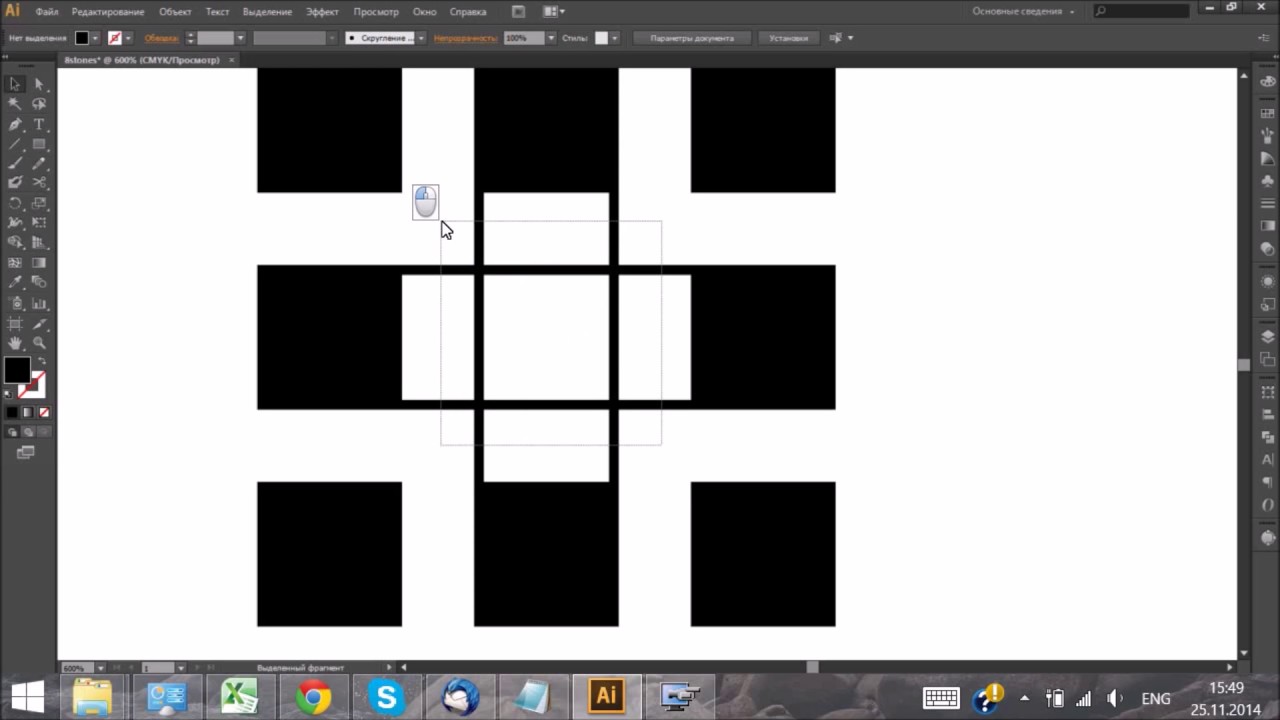Select the Paintbrush tool
This screenshot has width=1280, height=720.
[15, 163]
